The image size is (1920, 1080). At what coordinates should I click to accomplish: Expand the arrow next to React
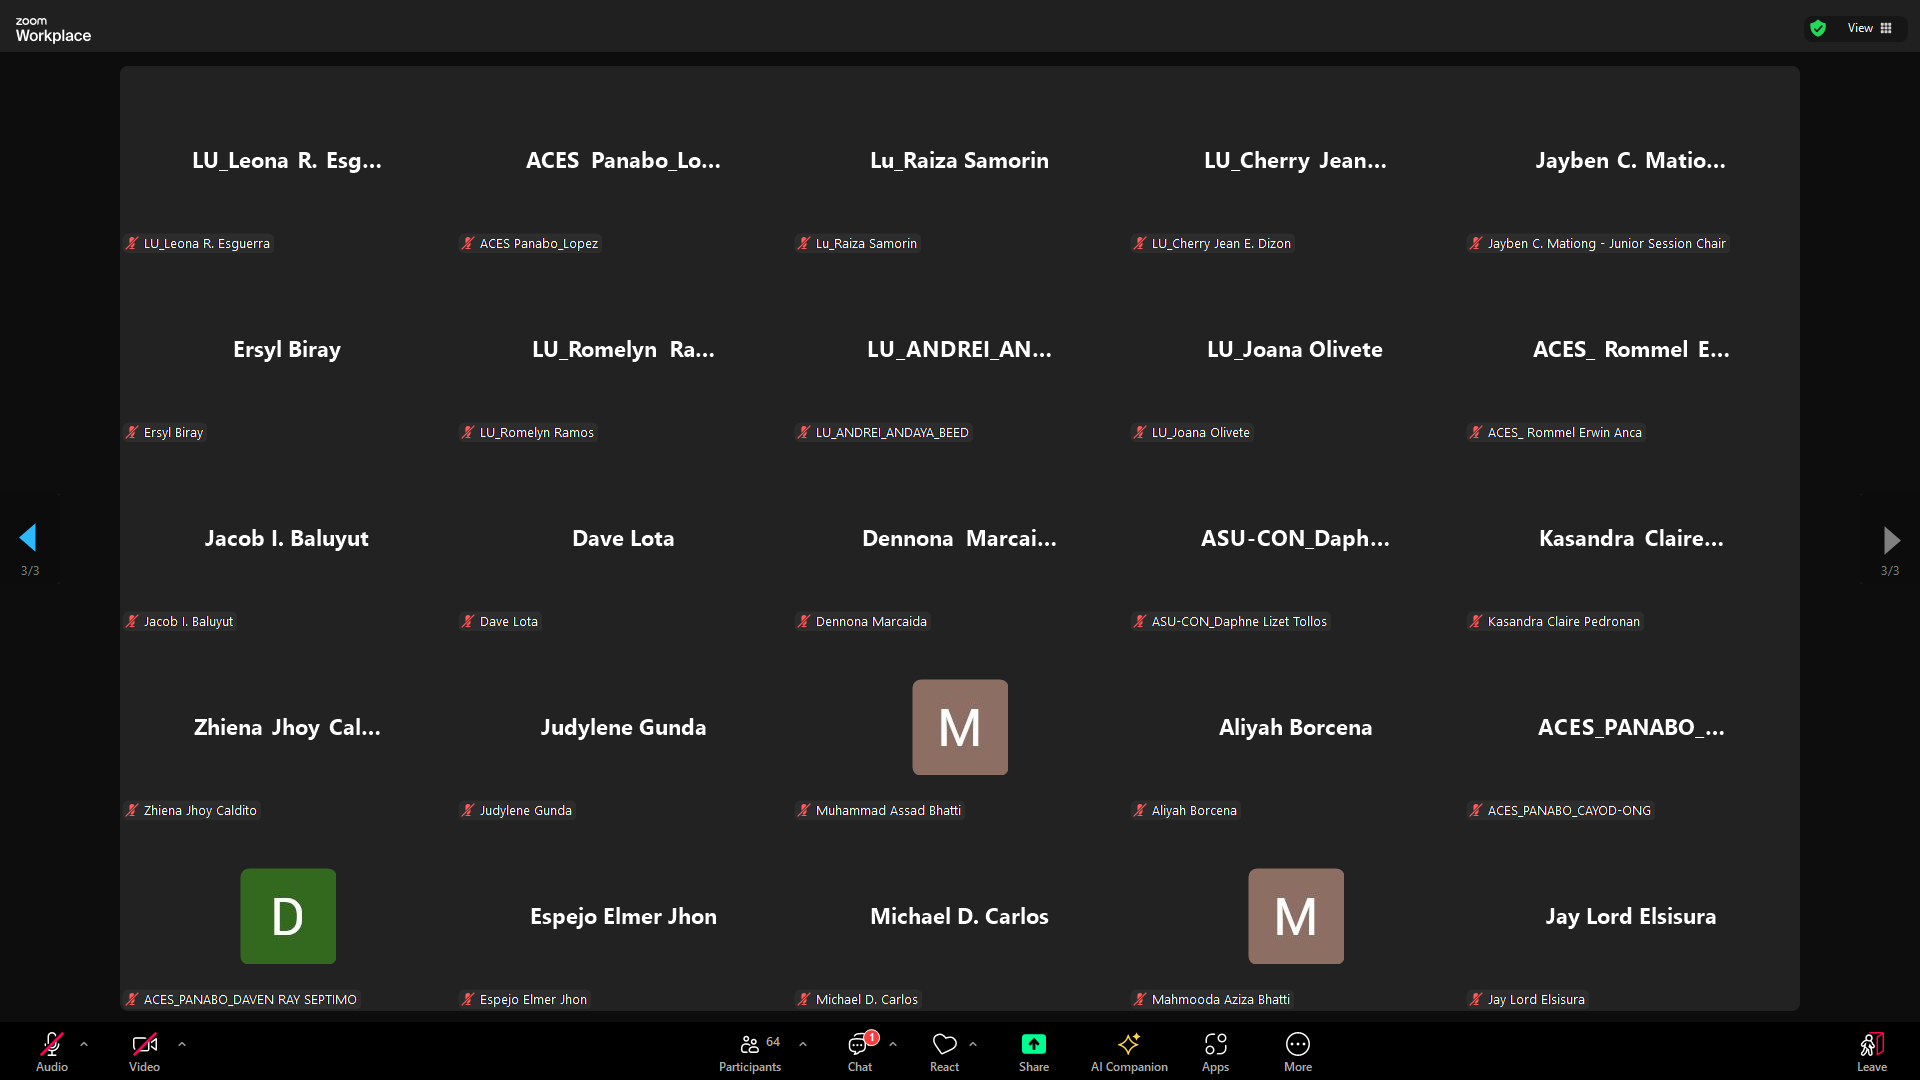973,1044
